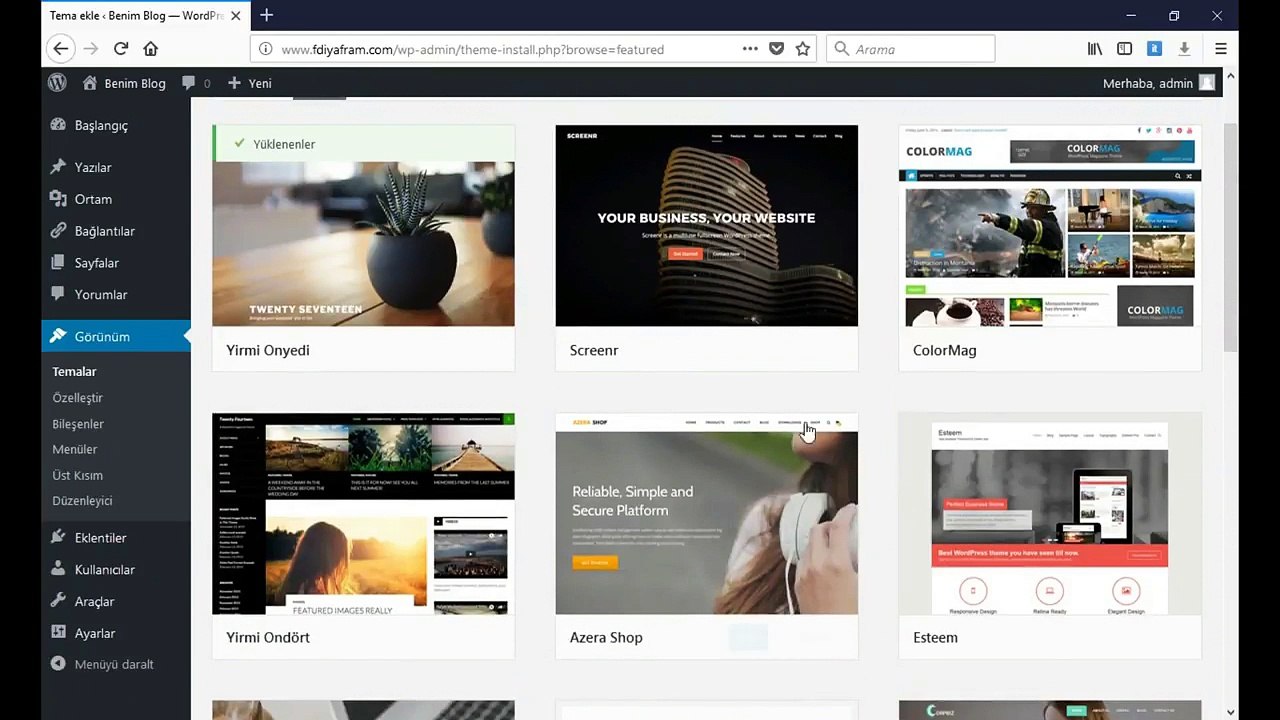Open Merhaba, admin account menu
Screen dimensions: 1280x720
point(1158,83)
